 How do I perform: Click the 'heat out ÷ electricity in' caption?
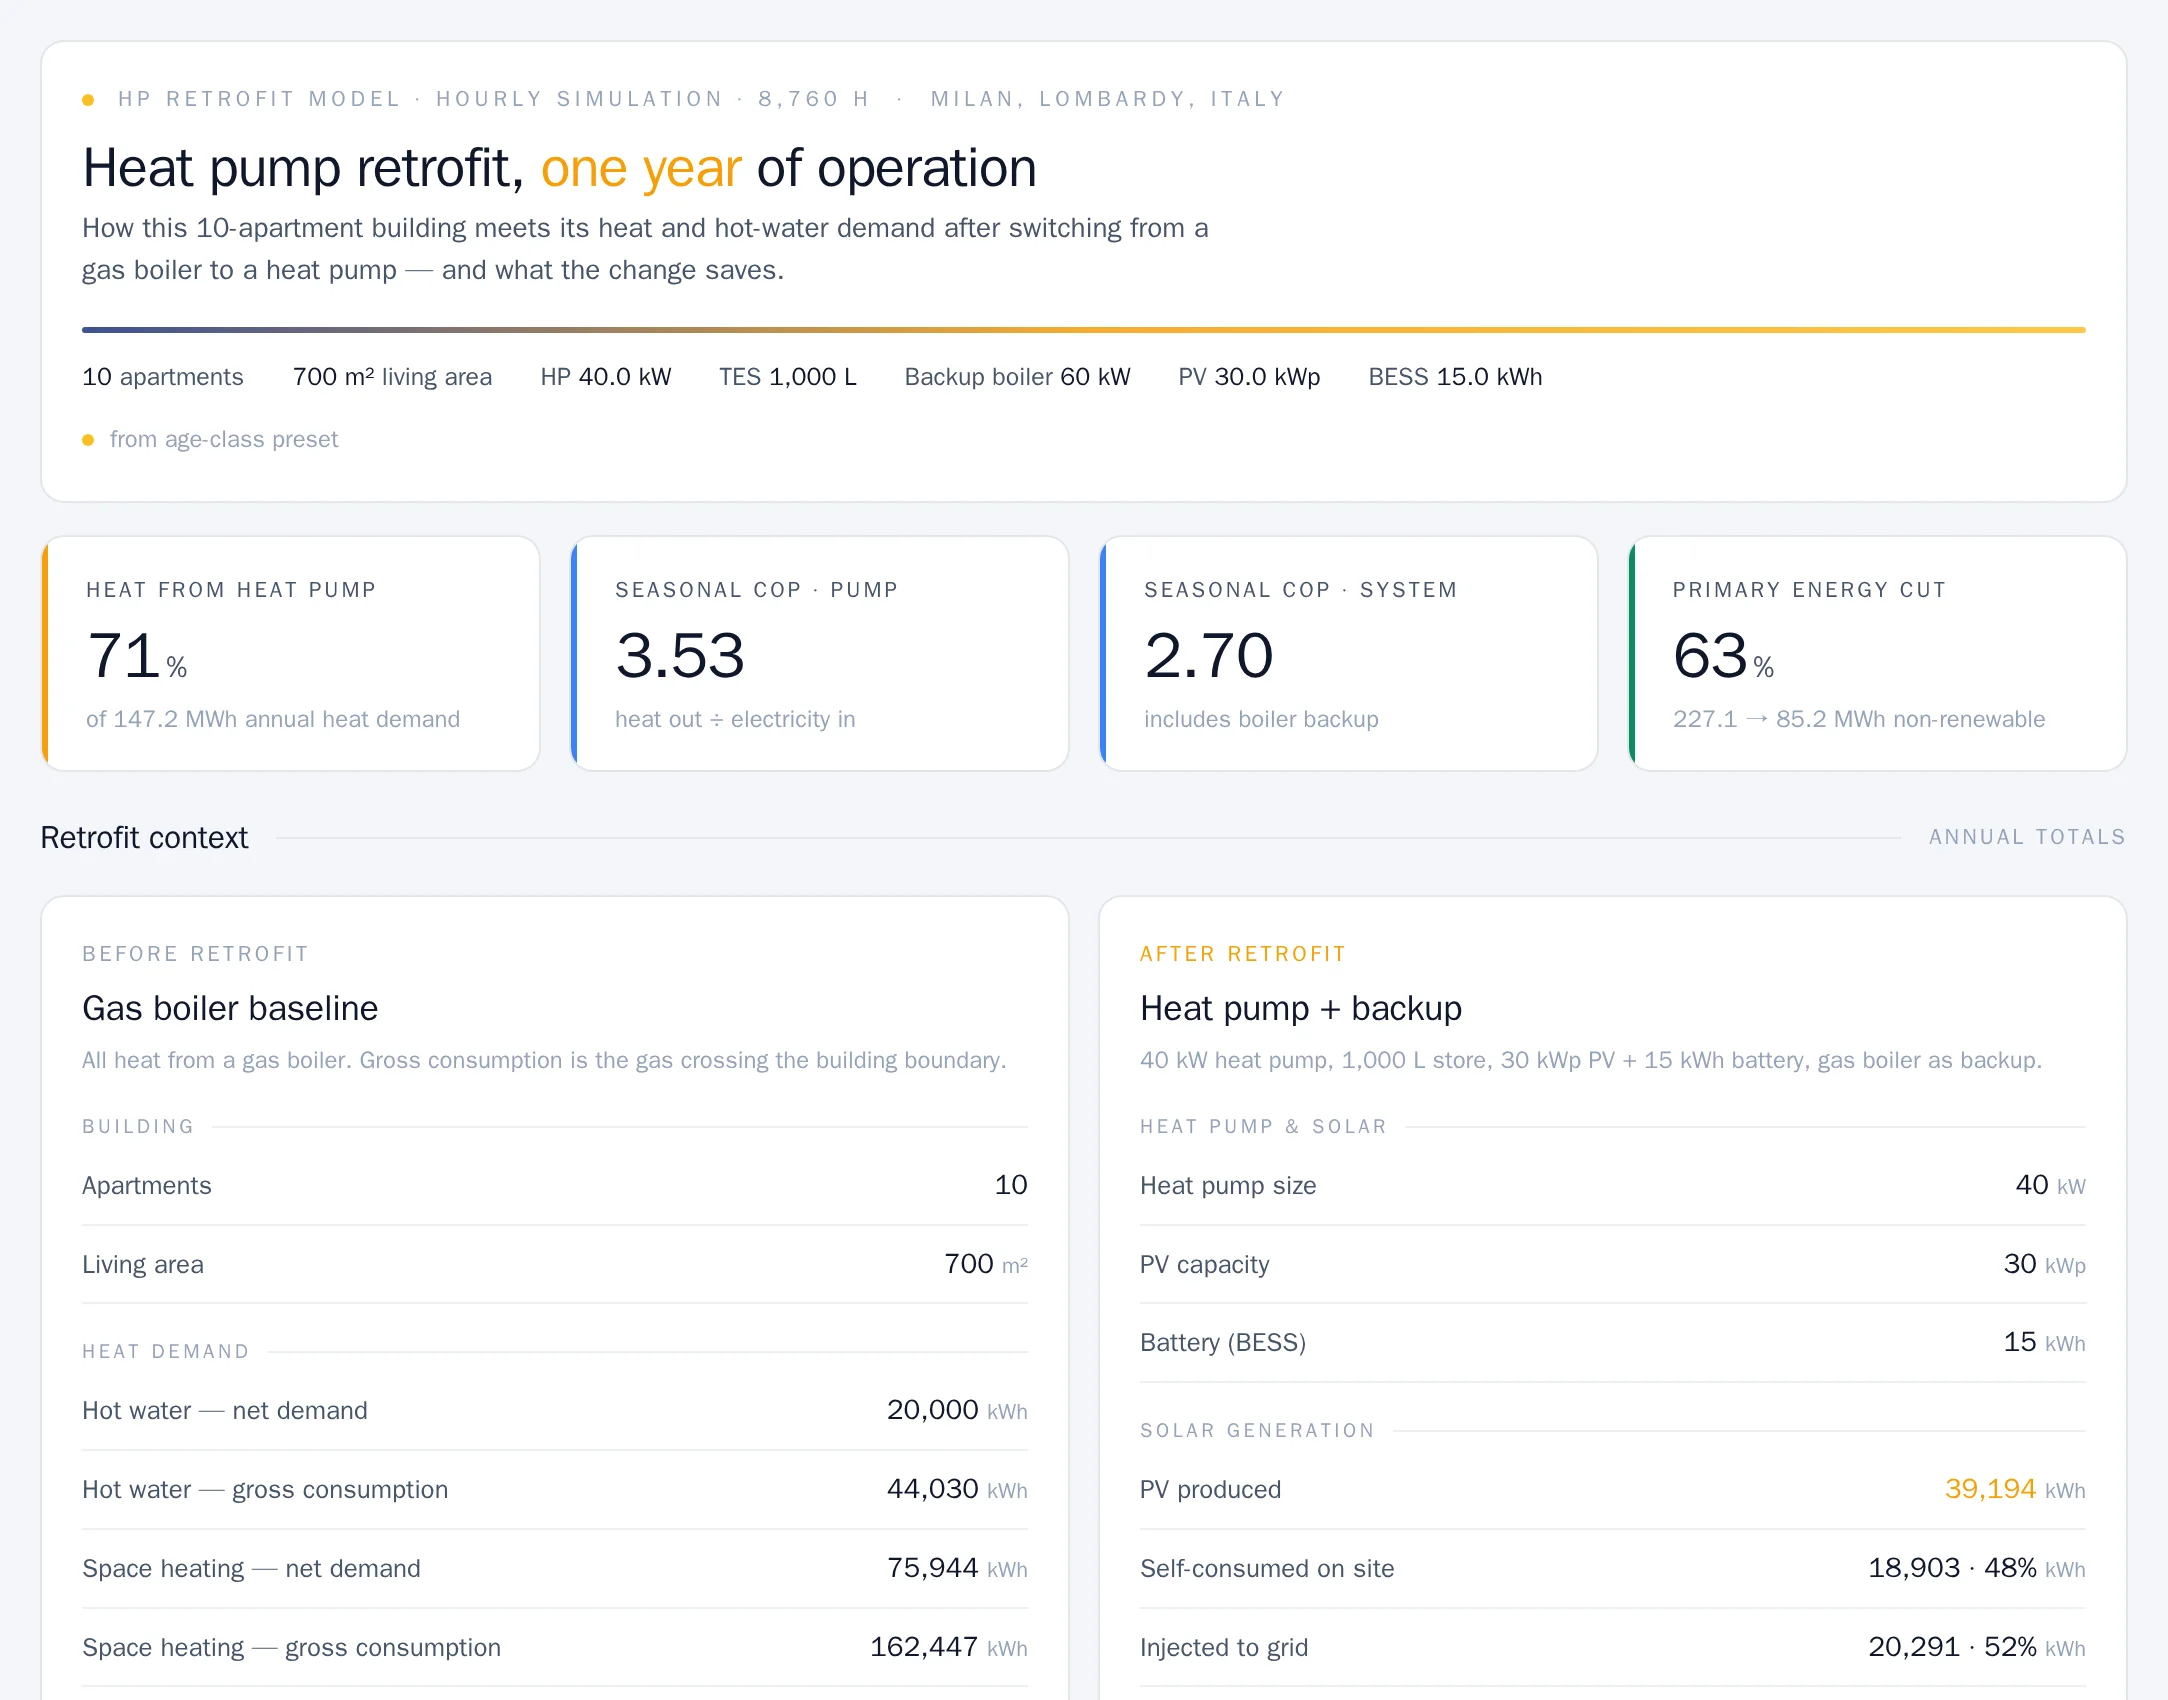click(x=735, y=719)
